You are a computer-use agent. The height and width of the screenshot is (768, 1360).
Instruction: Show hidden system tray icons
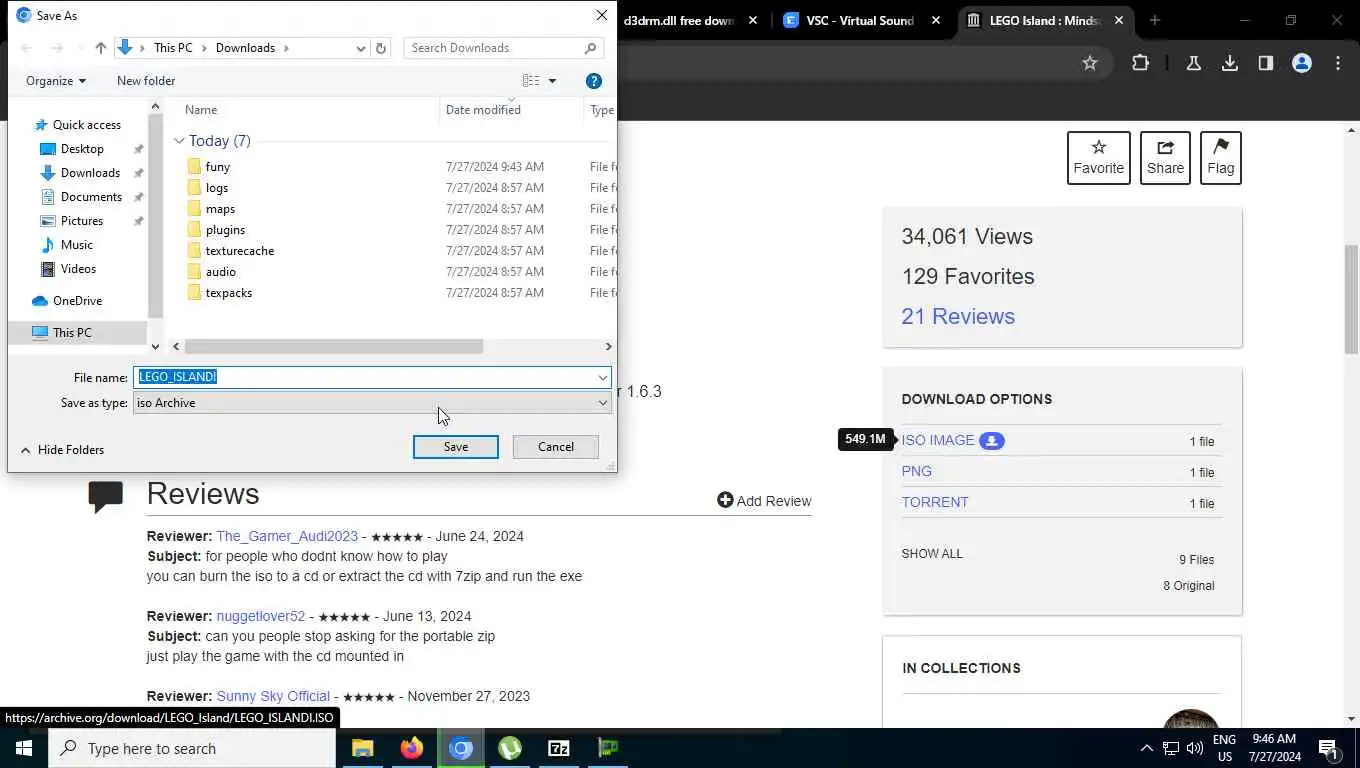point(1146,748)
